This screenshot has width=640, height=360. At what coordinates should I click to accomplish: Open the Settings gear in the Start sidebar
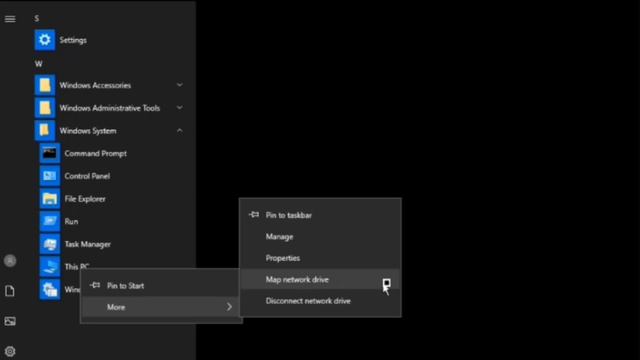point(10,351)
